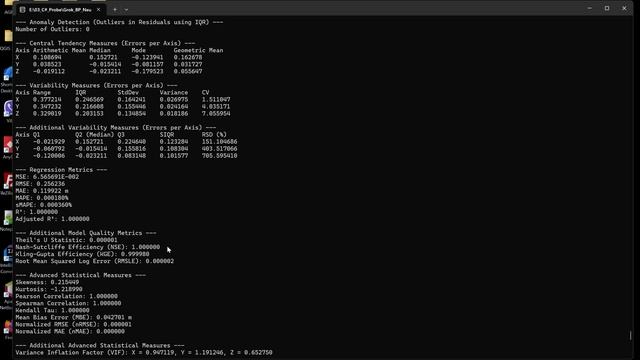Screen dimensions: 640x360
Task: Click 'Additional Model Quality Metrics' header
Action: [x=86, y=233]
